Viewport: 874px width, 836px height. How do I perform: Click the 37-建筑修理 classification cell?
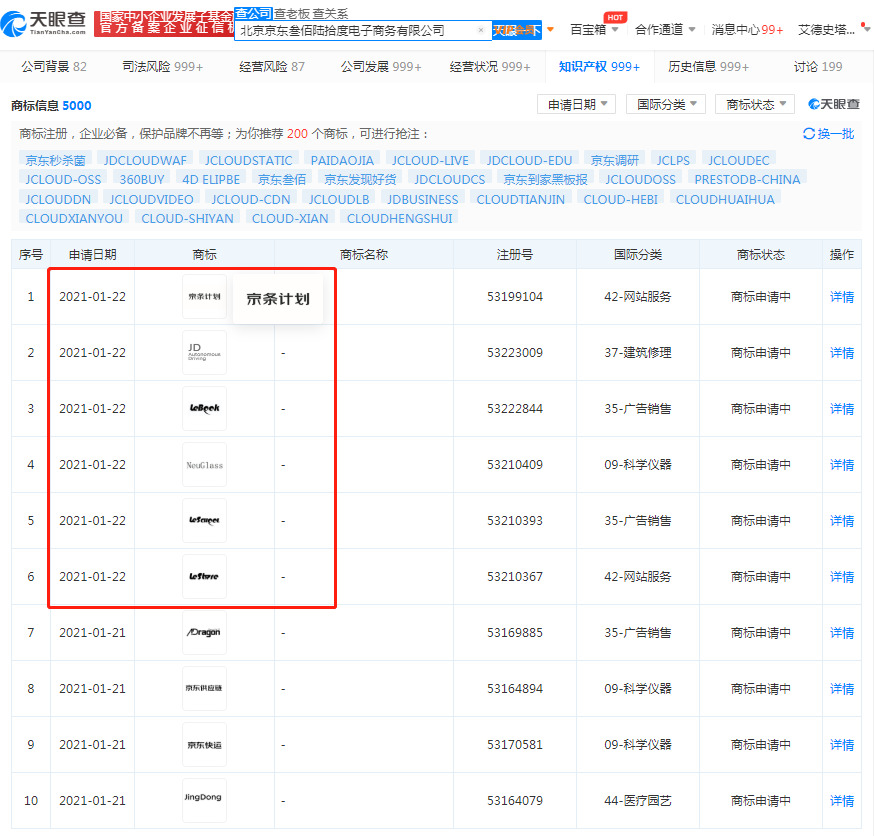pos(638,353)
